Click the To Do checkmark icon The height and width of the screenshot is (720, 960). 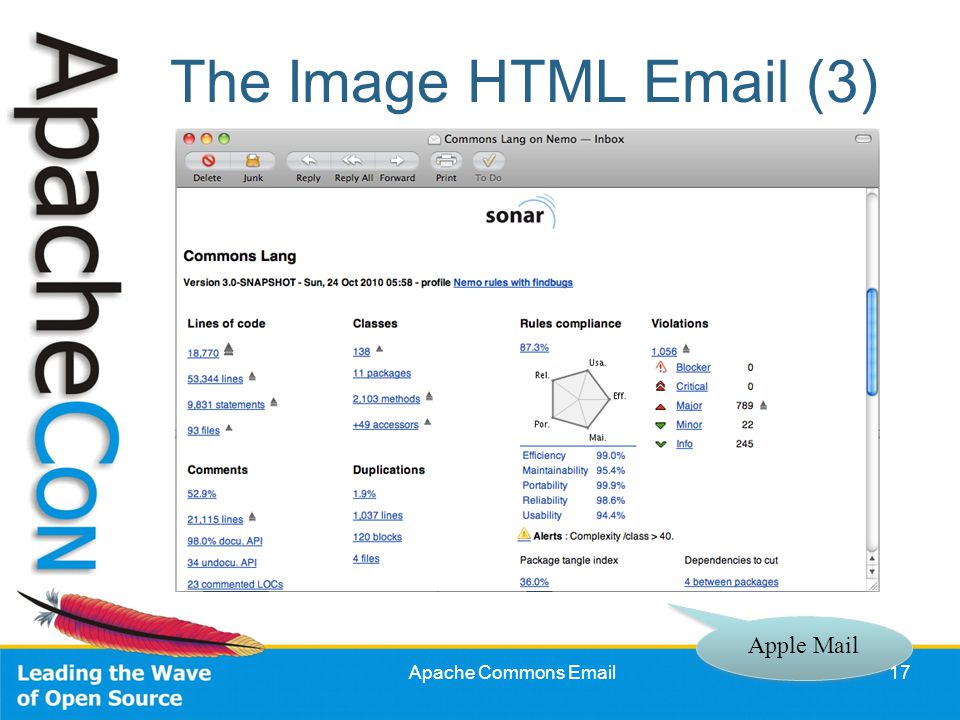(x=489, y=161)
